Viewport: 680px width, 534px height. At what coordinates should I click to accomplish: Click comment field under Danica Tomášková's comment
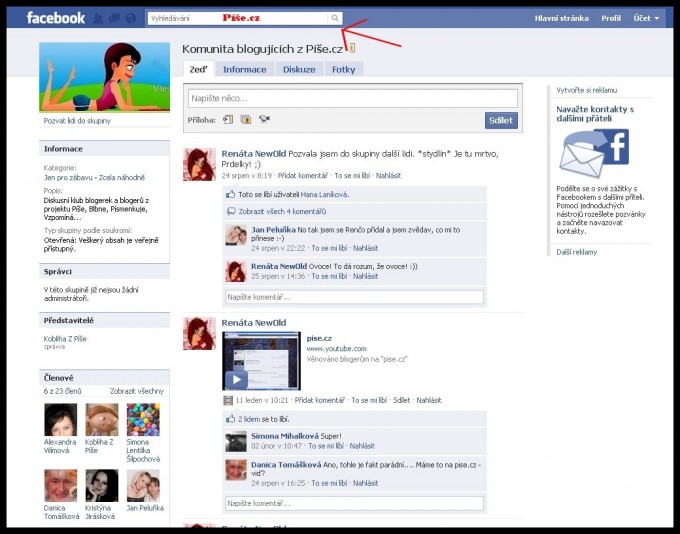coord(354,503)
